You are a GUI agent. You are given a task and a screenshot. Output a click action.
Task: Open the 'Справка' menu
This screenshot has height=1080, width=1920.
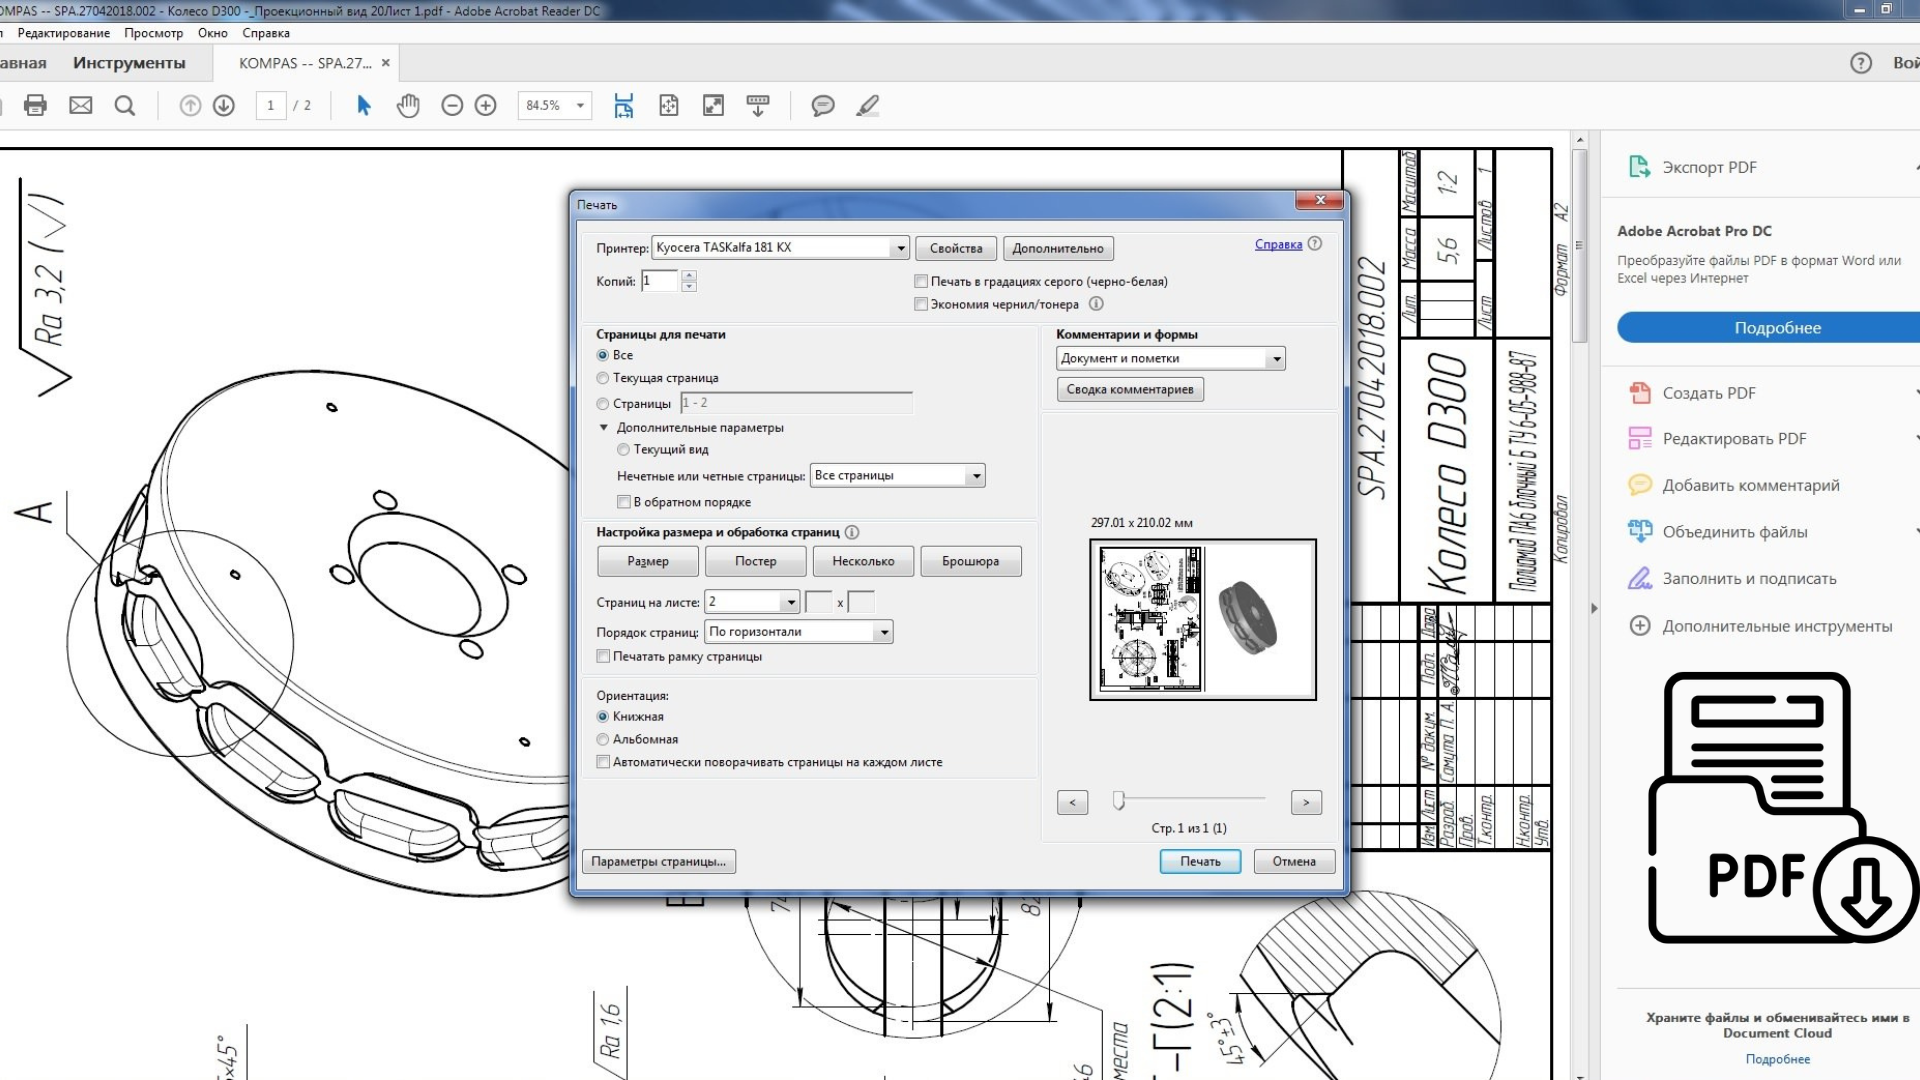pyautogui.click(x=266, y=33)
